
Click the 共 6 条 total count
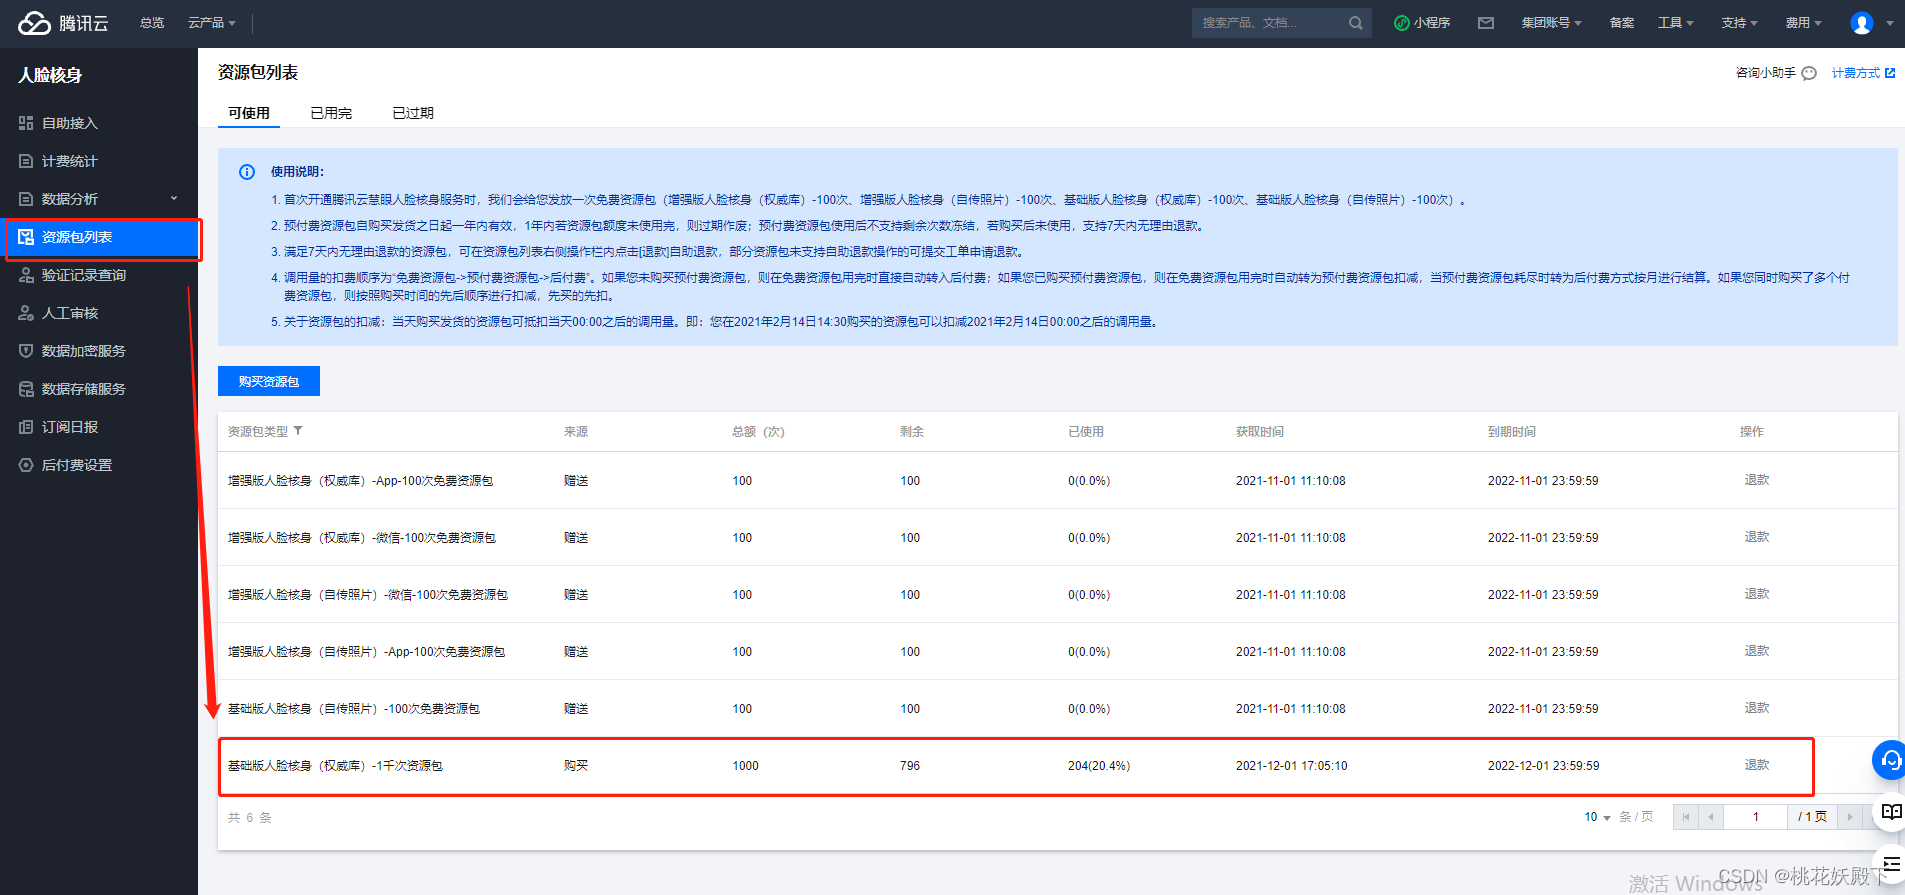pos(250,818)
